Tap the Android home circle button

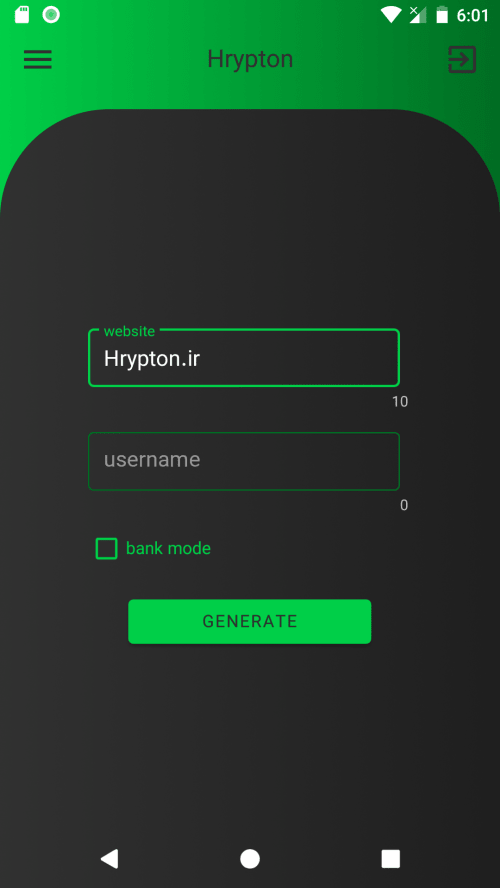click(x=250, y=859)
